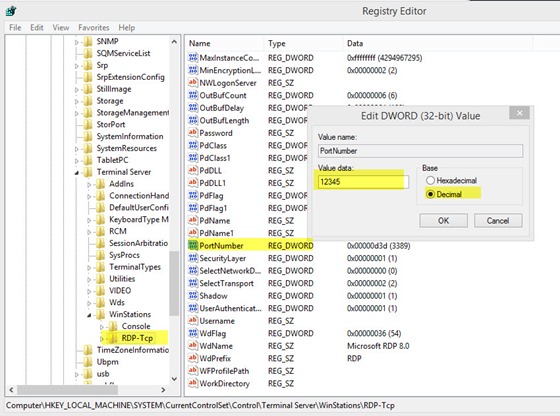Choose the Hexadecimal base option
The width and height of the screenshot is (560, 416).
pos(430,180)
